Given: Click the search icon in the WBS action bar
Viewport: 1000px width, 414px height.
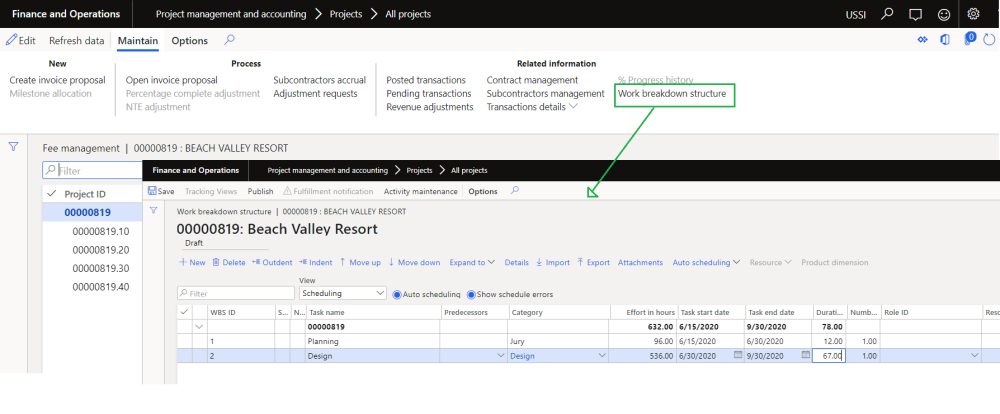Looking at the screenshot, I should click(x=515, y=190).
